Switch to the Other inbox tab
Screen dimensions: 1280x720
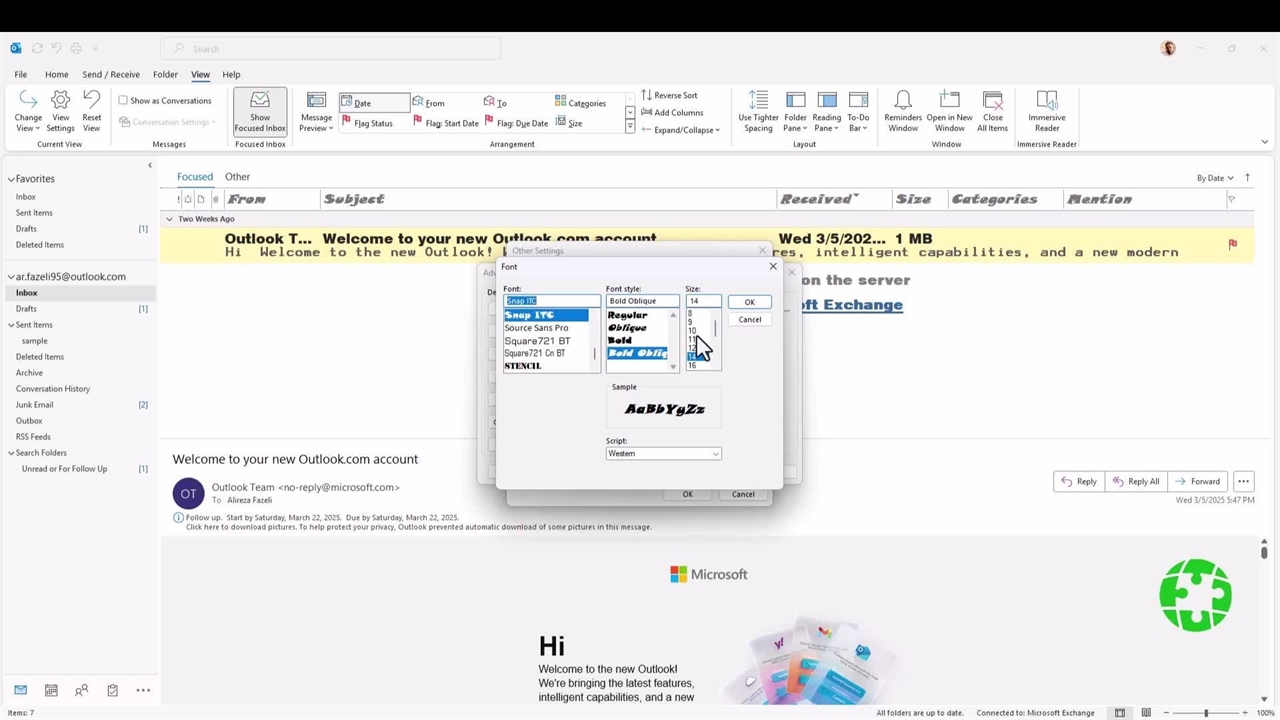tap(237, 177)
